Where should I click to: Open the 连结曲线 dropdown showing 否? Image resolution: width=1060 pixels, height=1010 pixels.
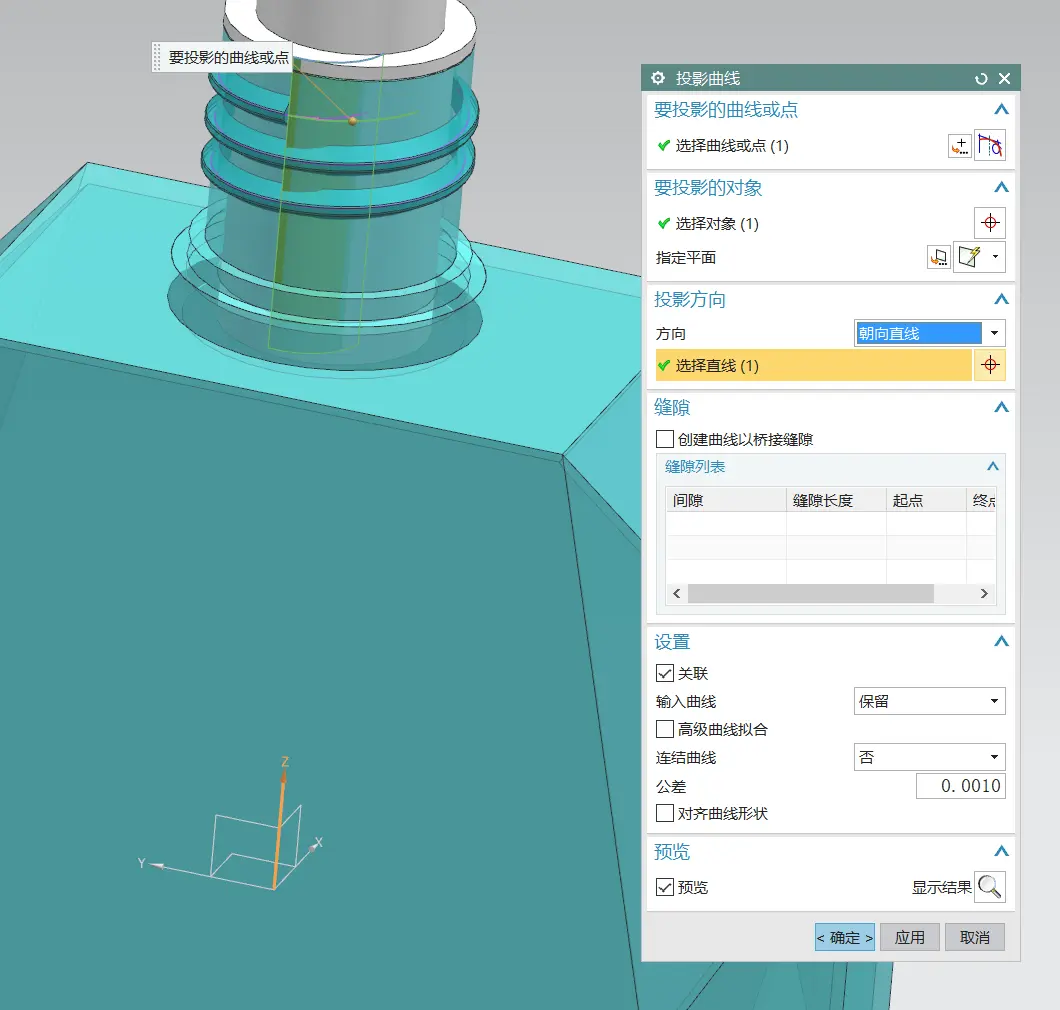[930, 757]
